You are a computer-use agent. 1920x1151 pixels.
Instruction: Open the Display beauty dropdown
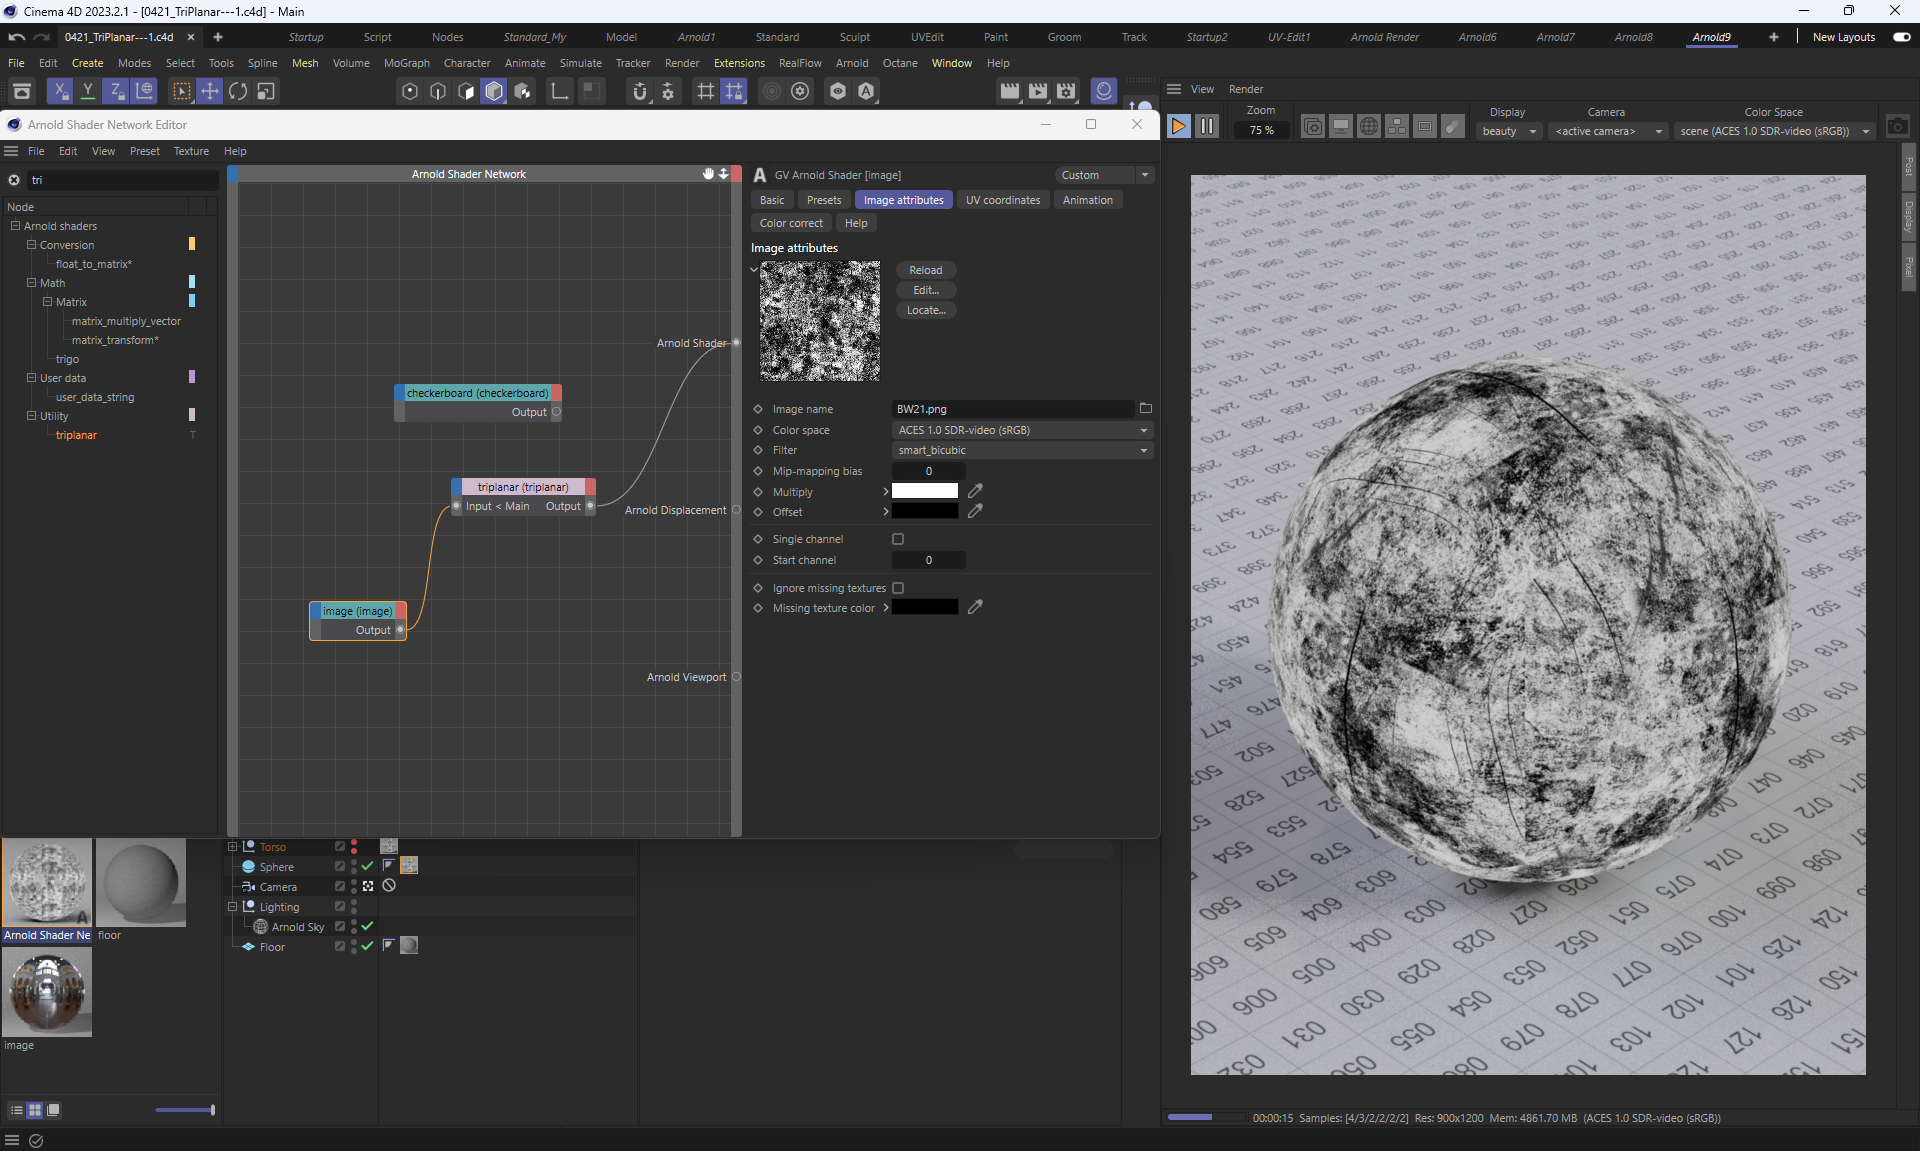1508,131
